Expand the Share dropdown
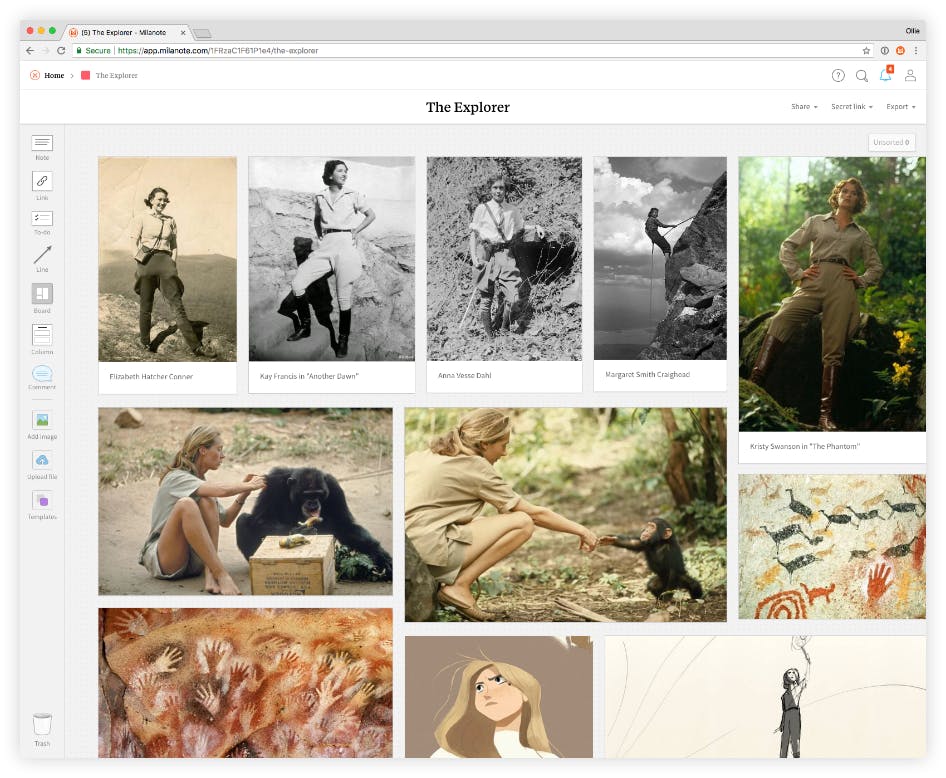The width and height of the screenshot is (946, 778). click(x=804, y=107)
